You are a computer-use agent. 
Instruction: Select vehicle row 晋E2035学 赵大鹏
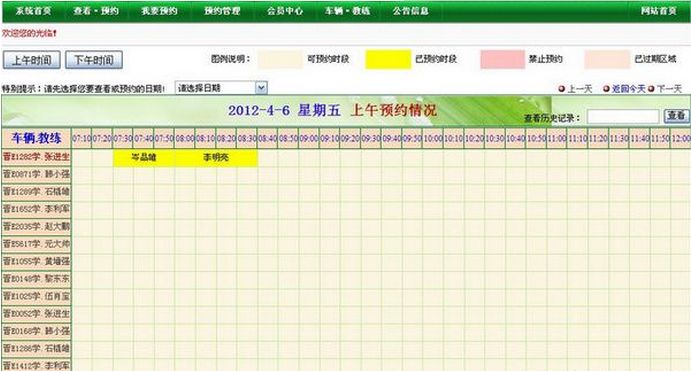36,226
